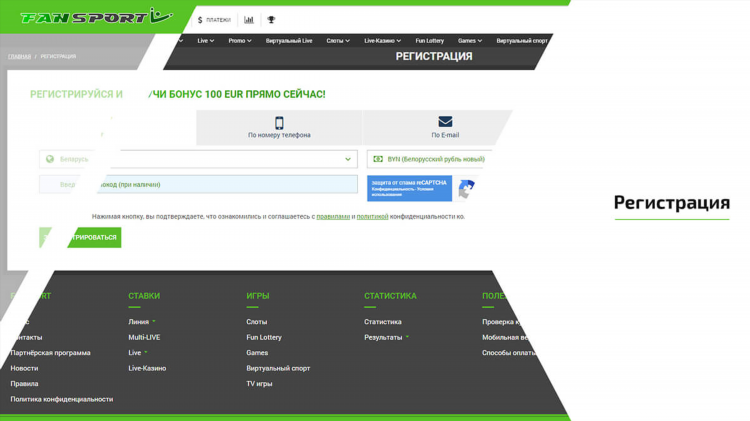Click the green Зарегистрироваться button
750x421 pixels.
pyautogui.click(x=80, y=237)
